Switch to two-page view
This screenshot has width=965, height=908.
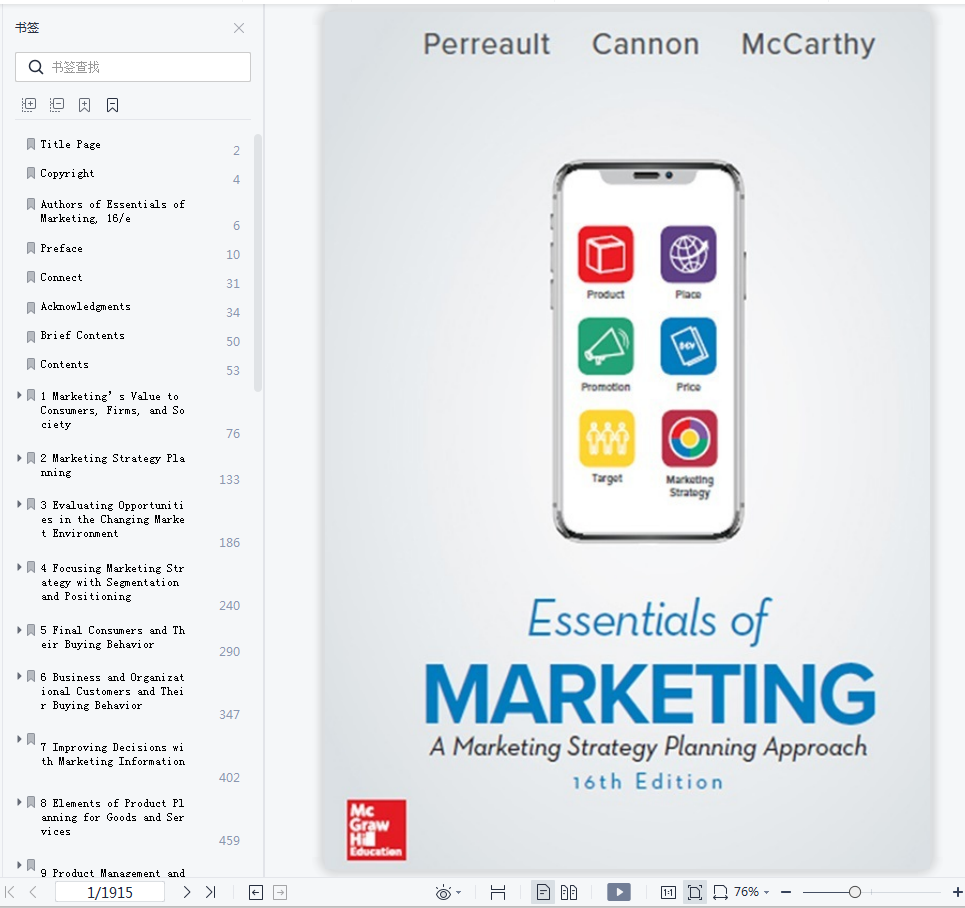[569, 892]
